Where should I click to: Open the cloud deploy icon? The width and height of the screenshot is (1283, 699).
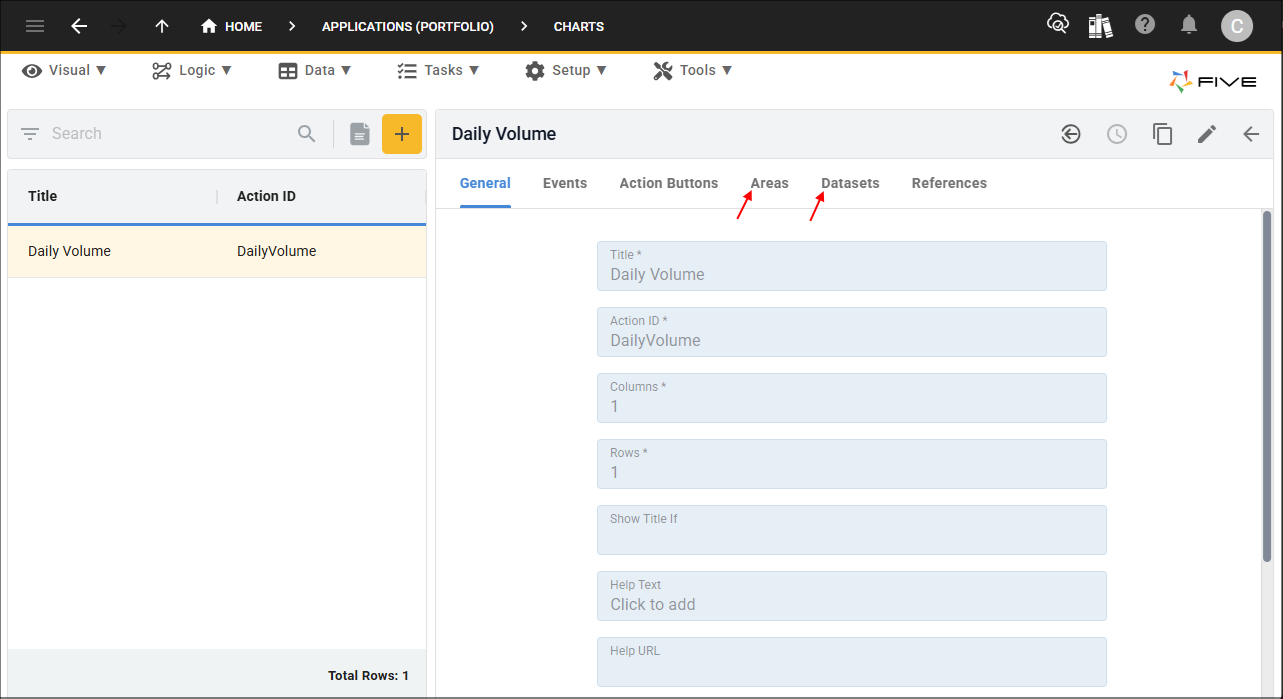coord(1057,25)
